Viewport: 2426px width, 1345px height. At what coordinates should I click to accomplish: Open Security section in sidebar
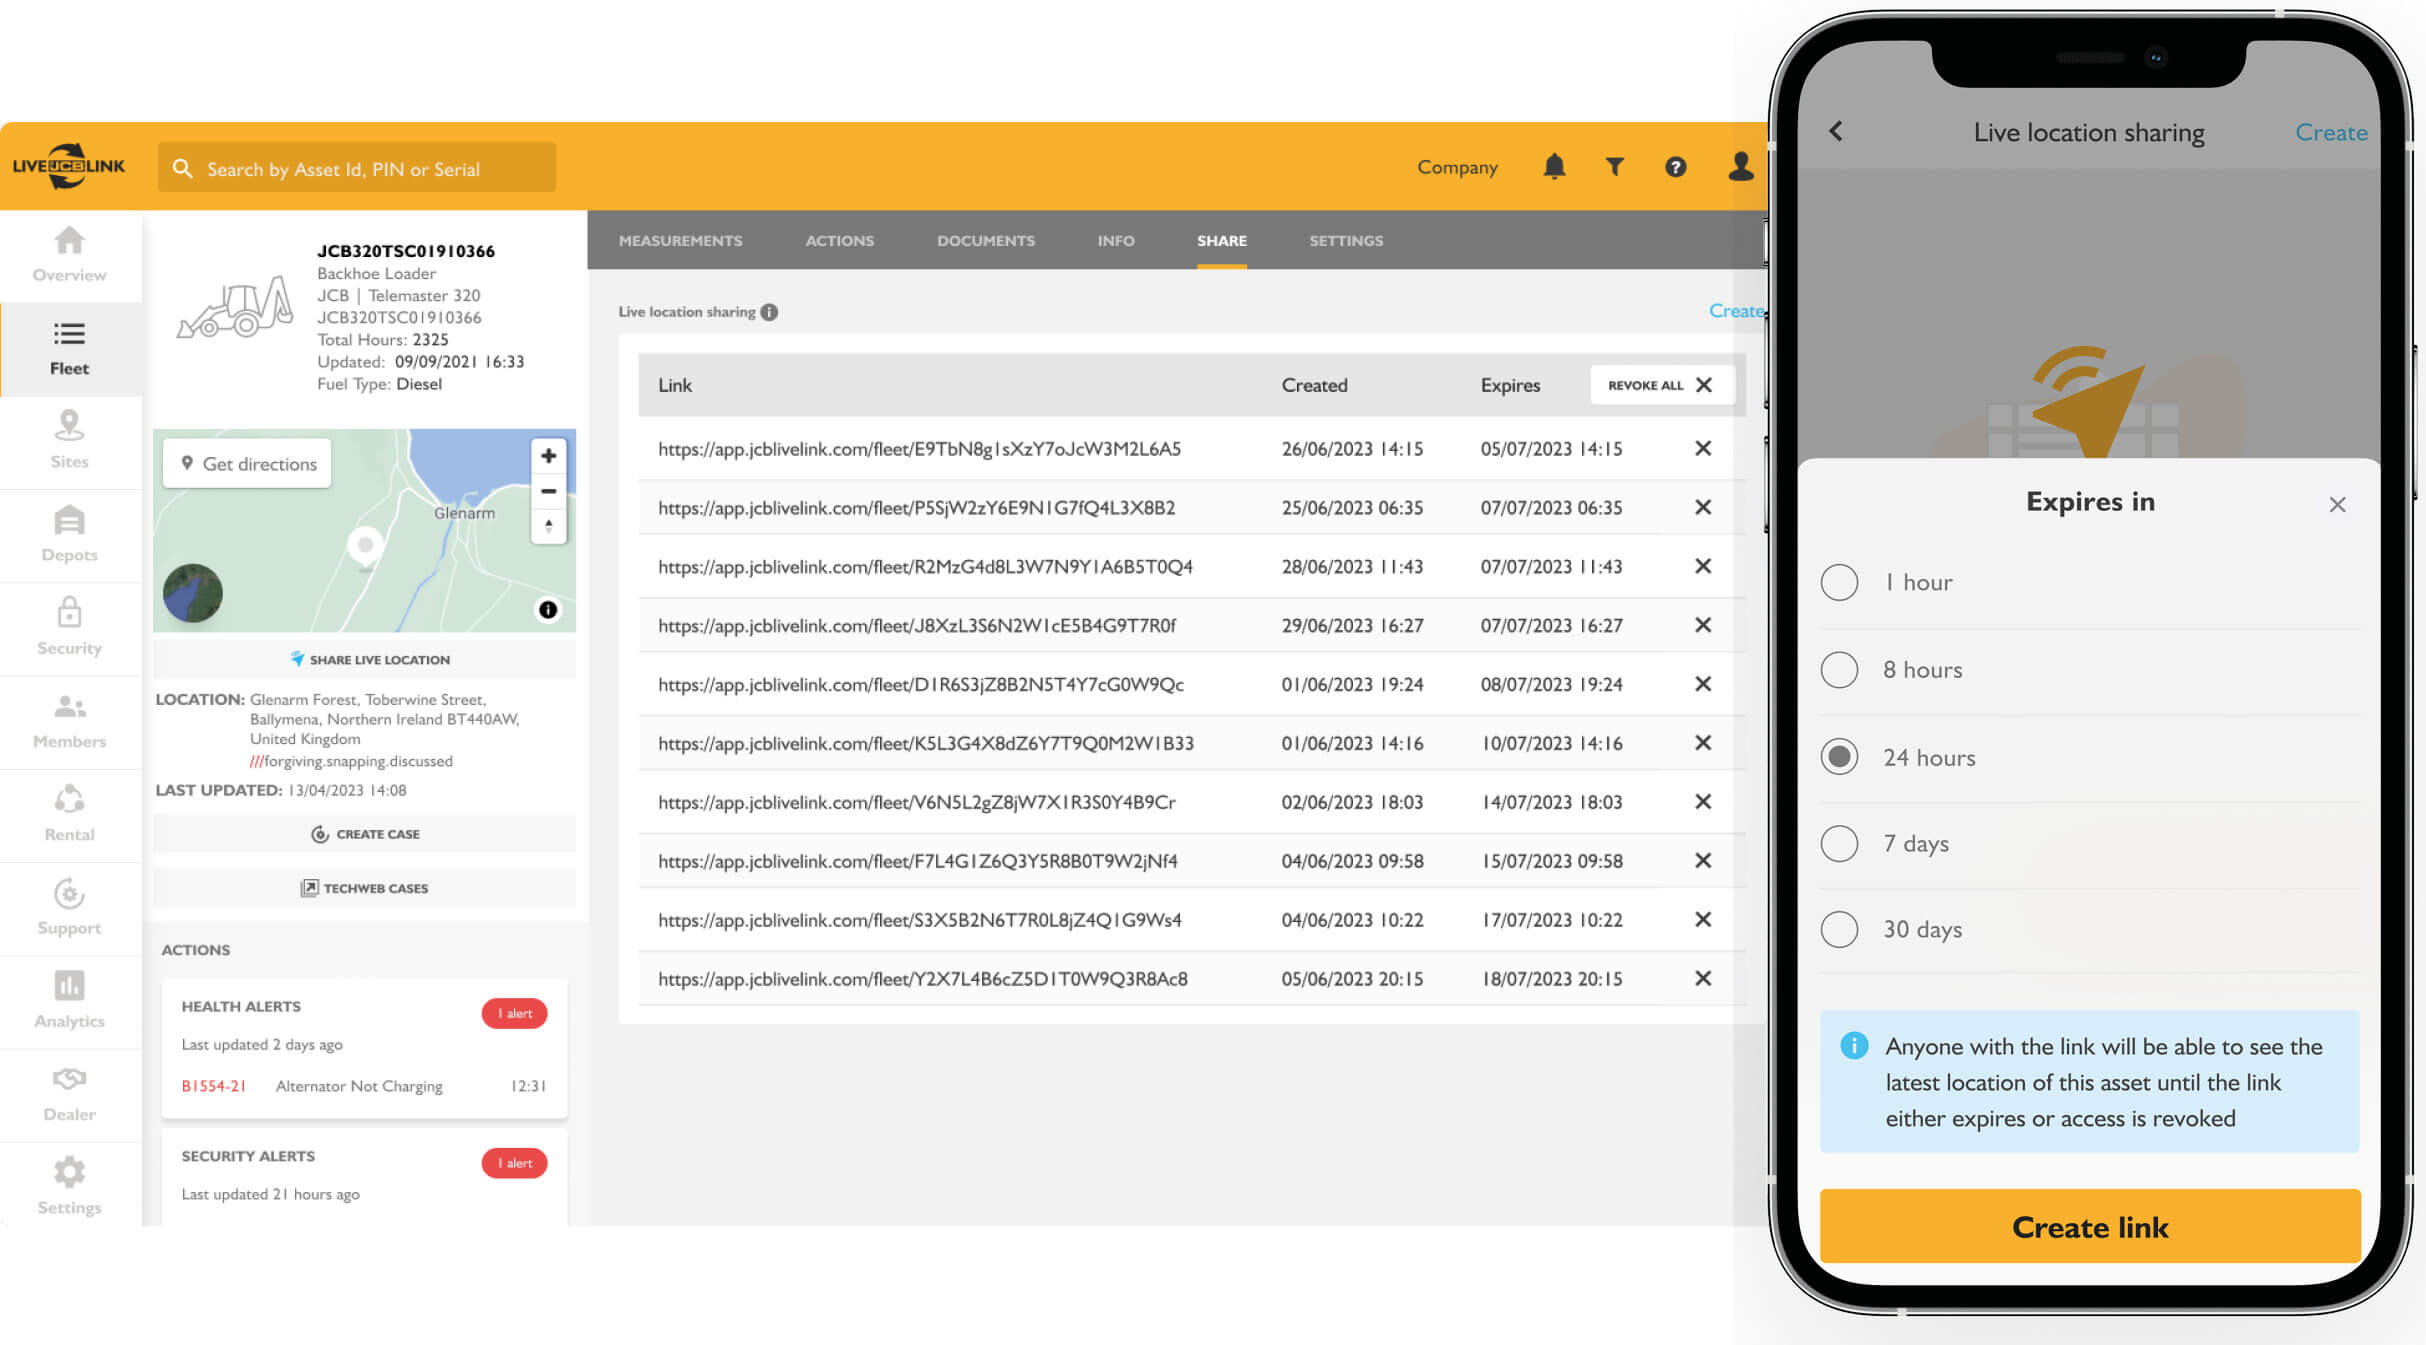(x=69, y=628)
